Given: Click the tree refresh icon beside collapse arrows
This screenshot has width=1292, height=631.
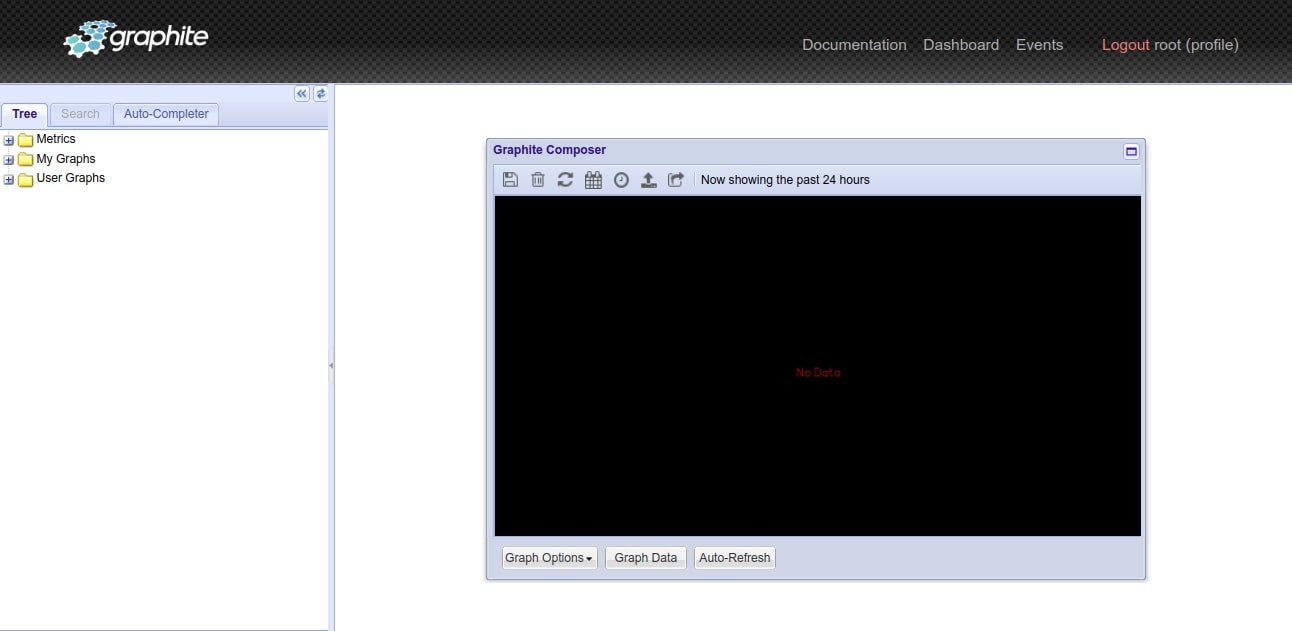Looking at the screenshot, I should (x=320, y=94).
